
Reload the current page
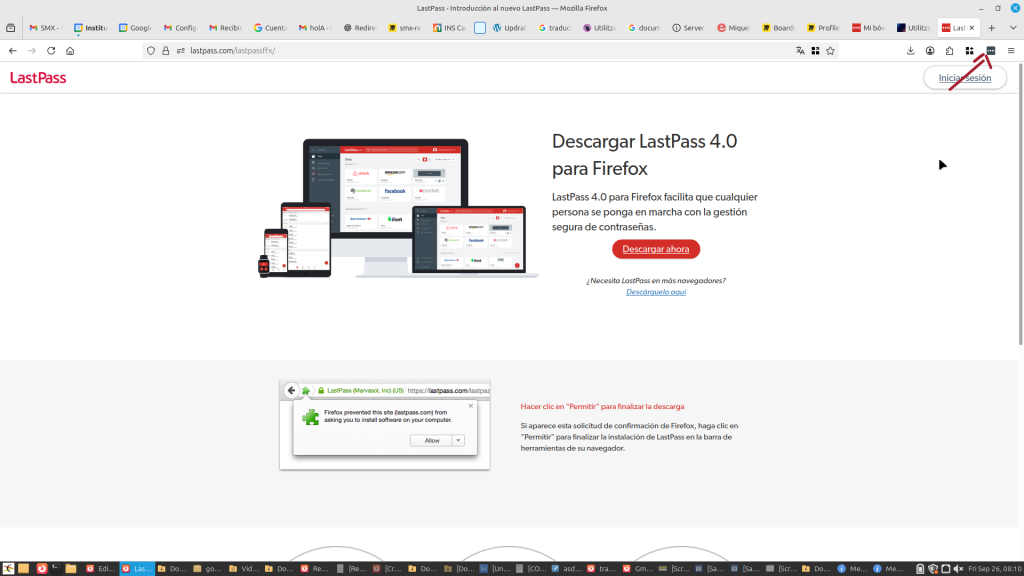51,50
